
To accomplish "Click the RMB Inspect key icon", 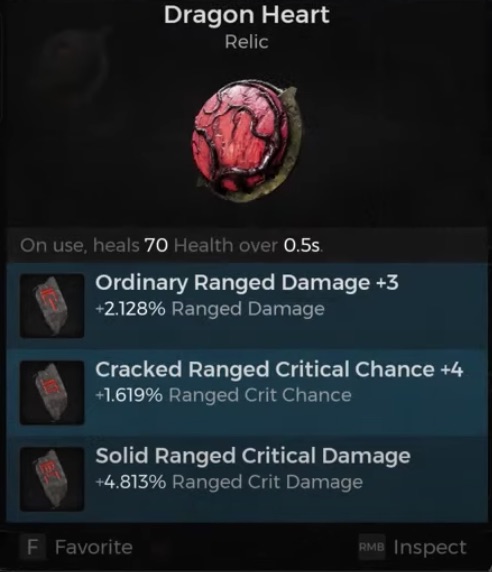I will pos(371,547).
